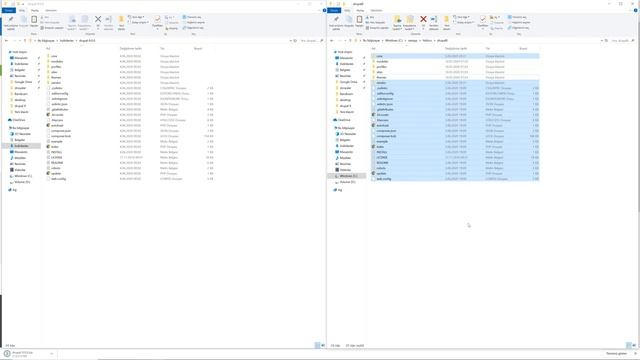Click search box in drupal8 window
The height and width of the screenshot is (360, 640).
(623, 41)
